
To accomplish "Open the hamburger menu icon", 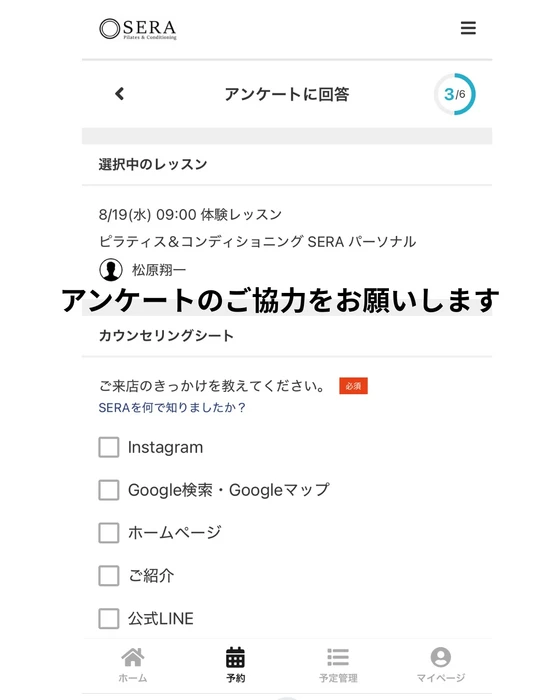I will point(468,28).
